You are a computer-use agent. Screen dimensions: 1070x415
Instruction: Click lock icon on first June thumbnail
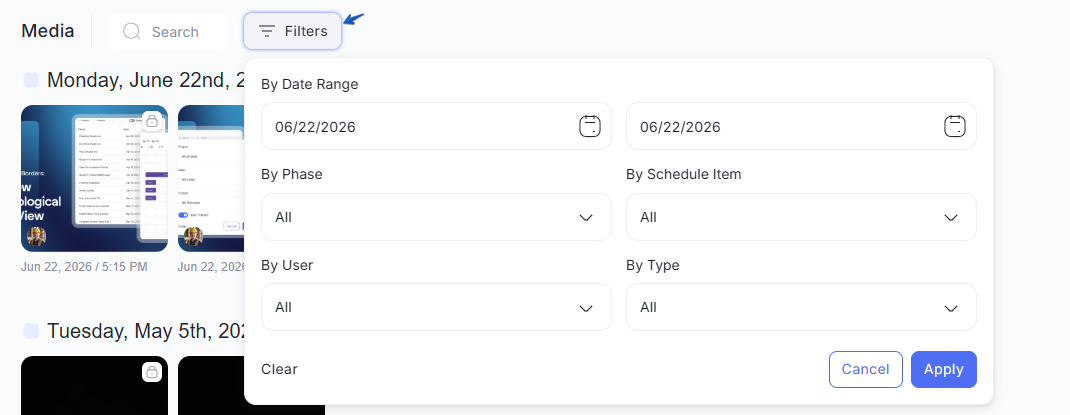click(x=152, y=121)
